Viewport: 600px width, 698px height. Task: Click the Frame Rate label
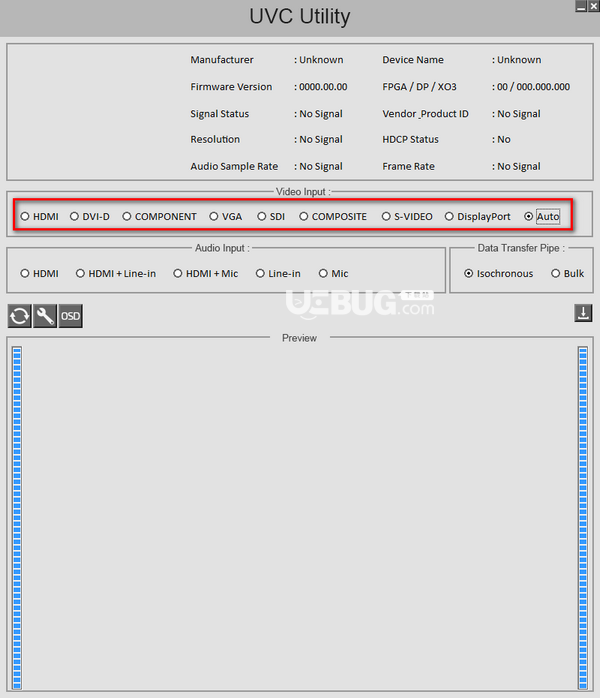point(409,166)
